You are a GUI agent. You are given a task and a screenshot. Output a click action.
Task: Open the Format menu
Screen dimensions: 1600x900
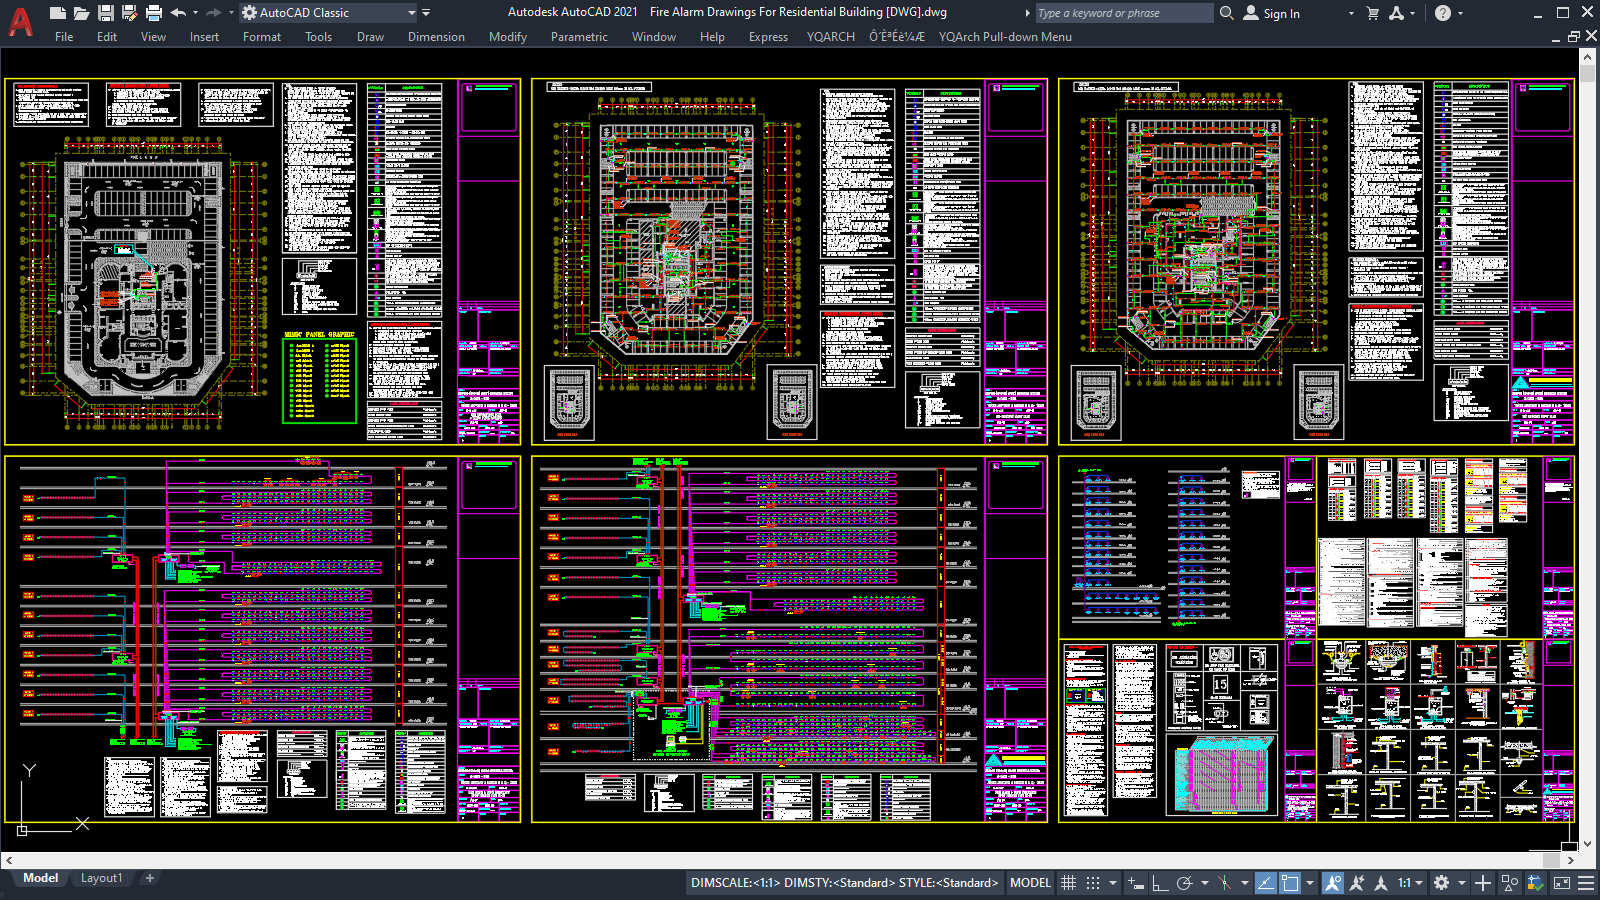click(x=261, y=37)
